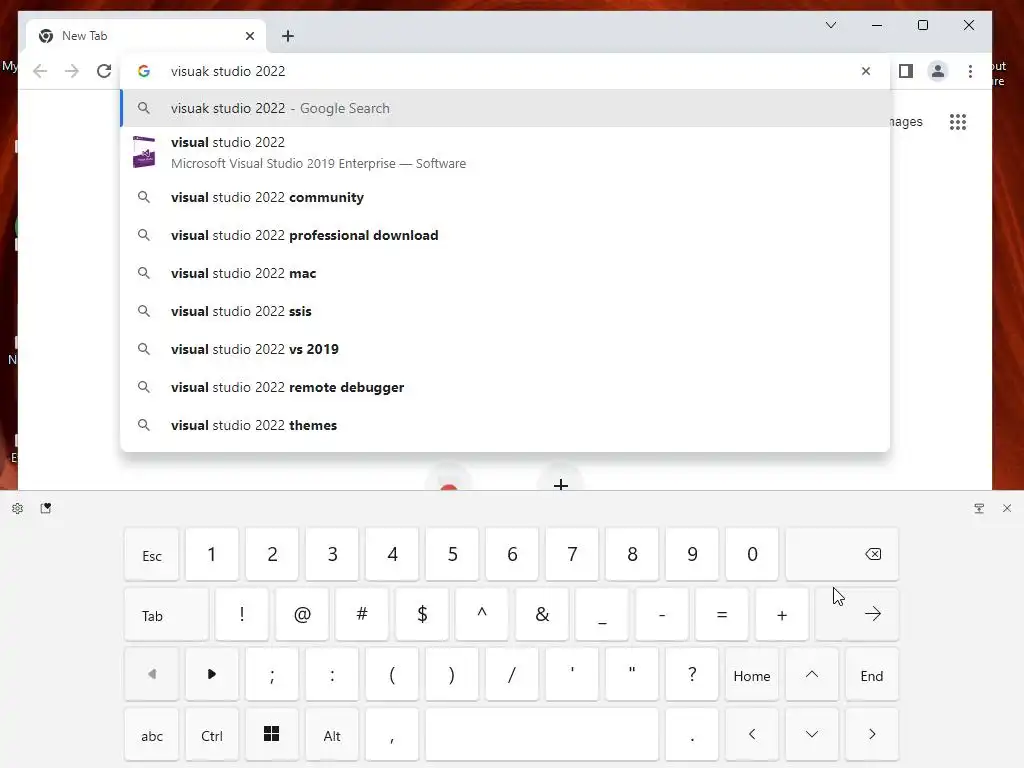The width and height of the screenshot is (1024, 768).
Task: Click the Visual Studio product thumbnail in suggestions
Action: coord(144,152)
